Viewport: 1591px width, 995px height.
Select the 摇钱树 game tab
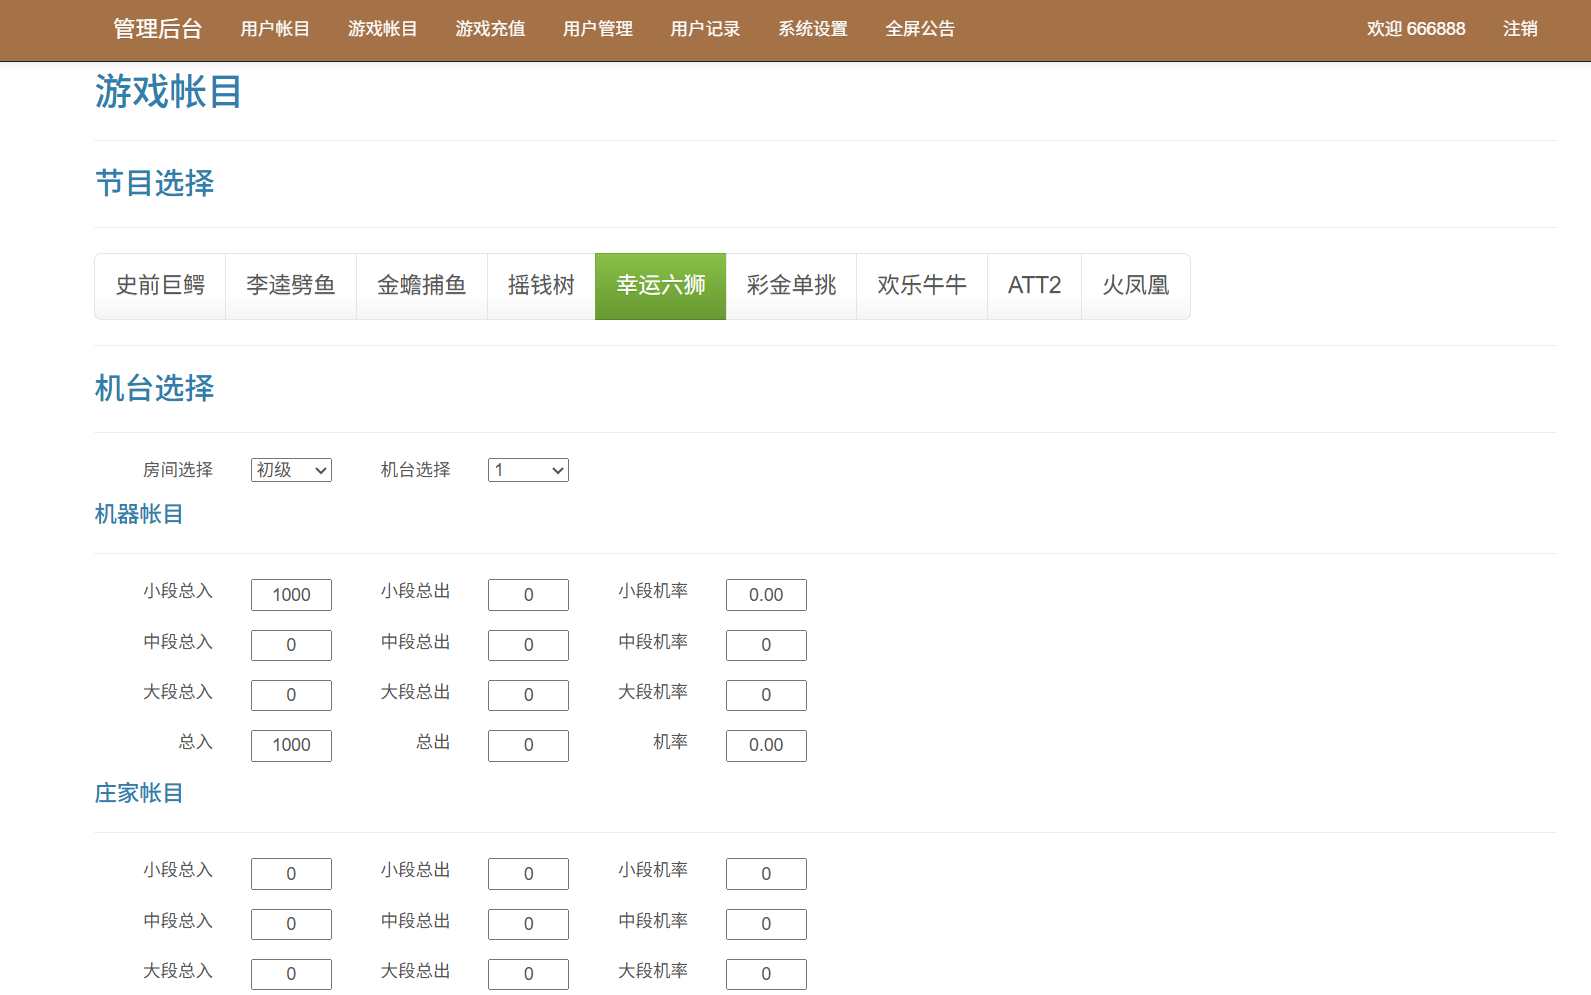pos(541,286)
